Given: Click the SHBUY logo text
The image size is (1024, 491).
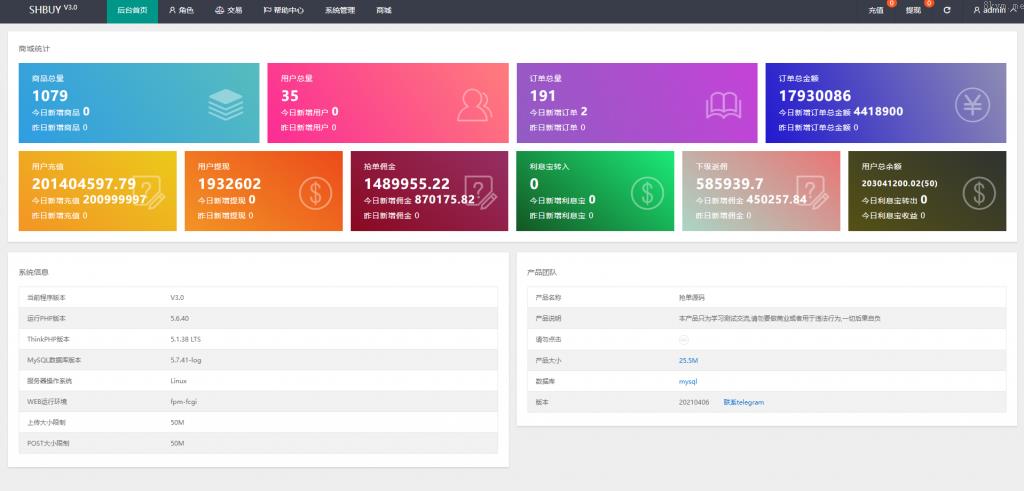Looking at the screenshot, I should tap(45, 9).
